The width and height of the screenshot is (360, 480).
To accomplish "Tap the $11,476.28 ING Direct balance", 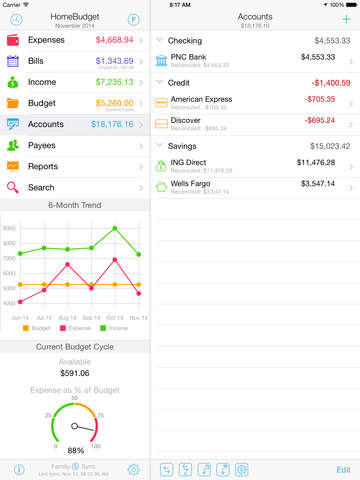I will [316, 163].
